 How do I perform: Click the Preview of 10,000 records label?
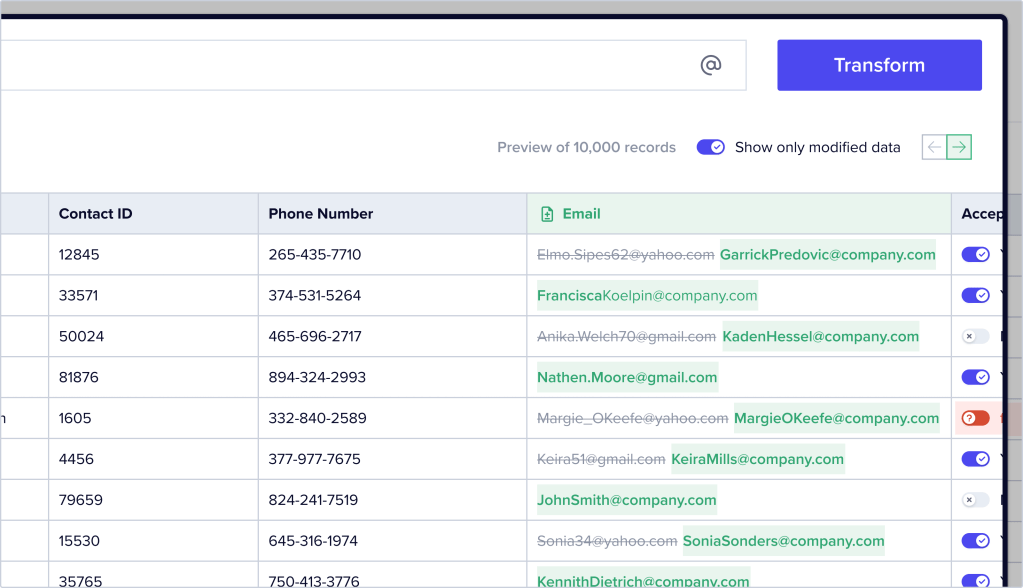[586, 147]
